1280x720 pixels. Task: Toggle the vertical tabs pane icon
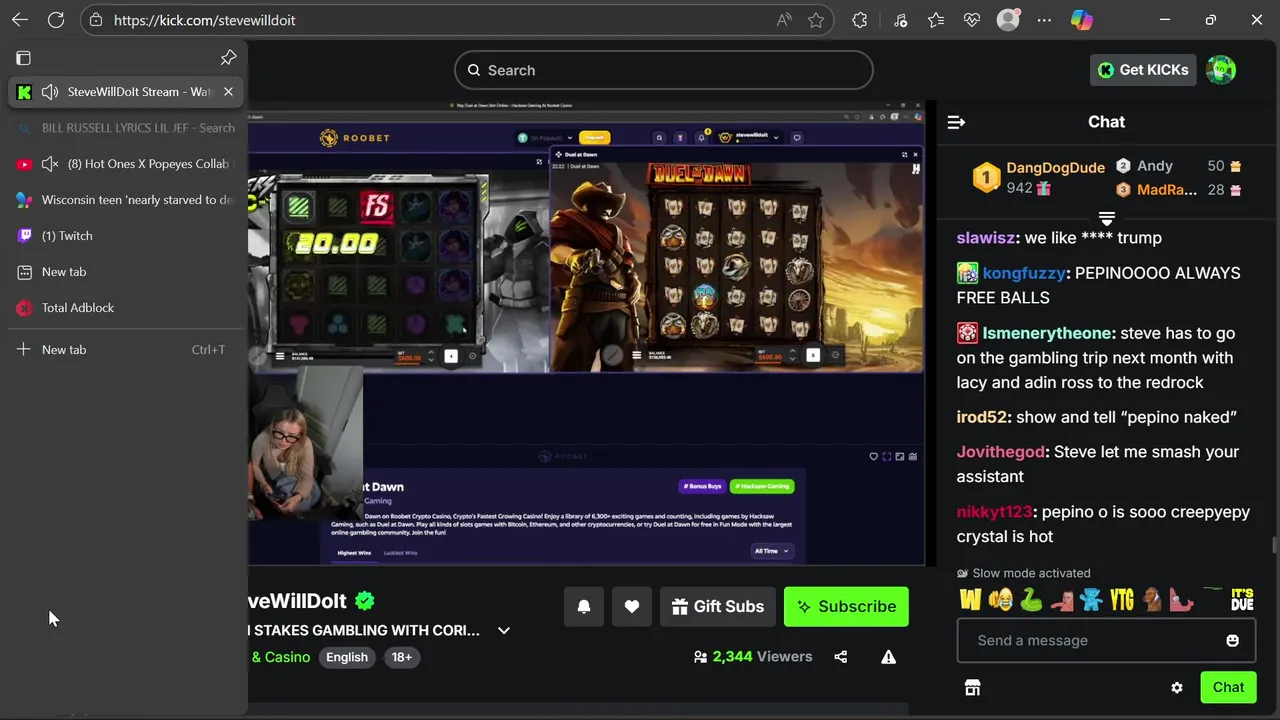[24, 58]
